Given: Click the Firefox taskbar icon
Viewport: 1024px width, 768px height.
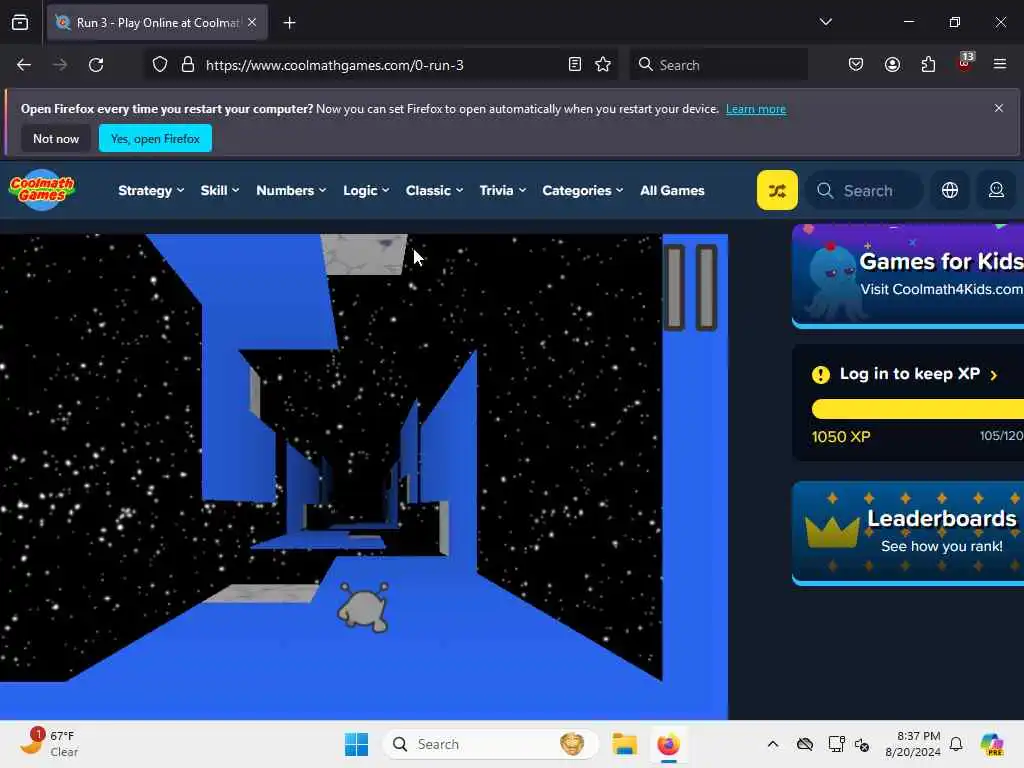Looking at the screenshot, I should click(x=668, y=744).
